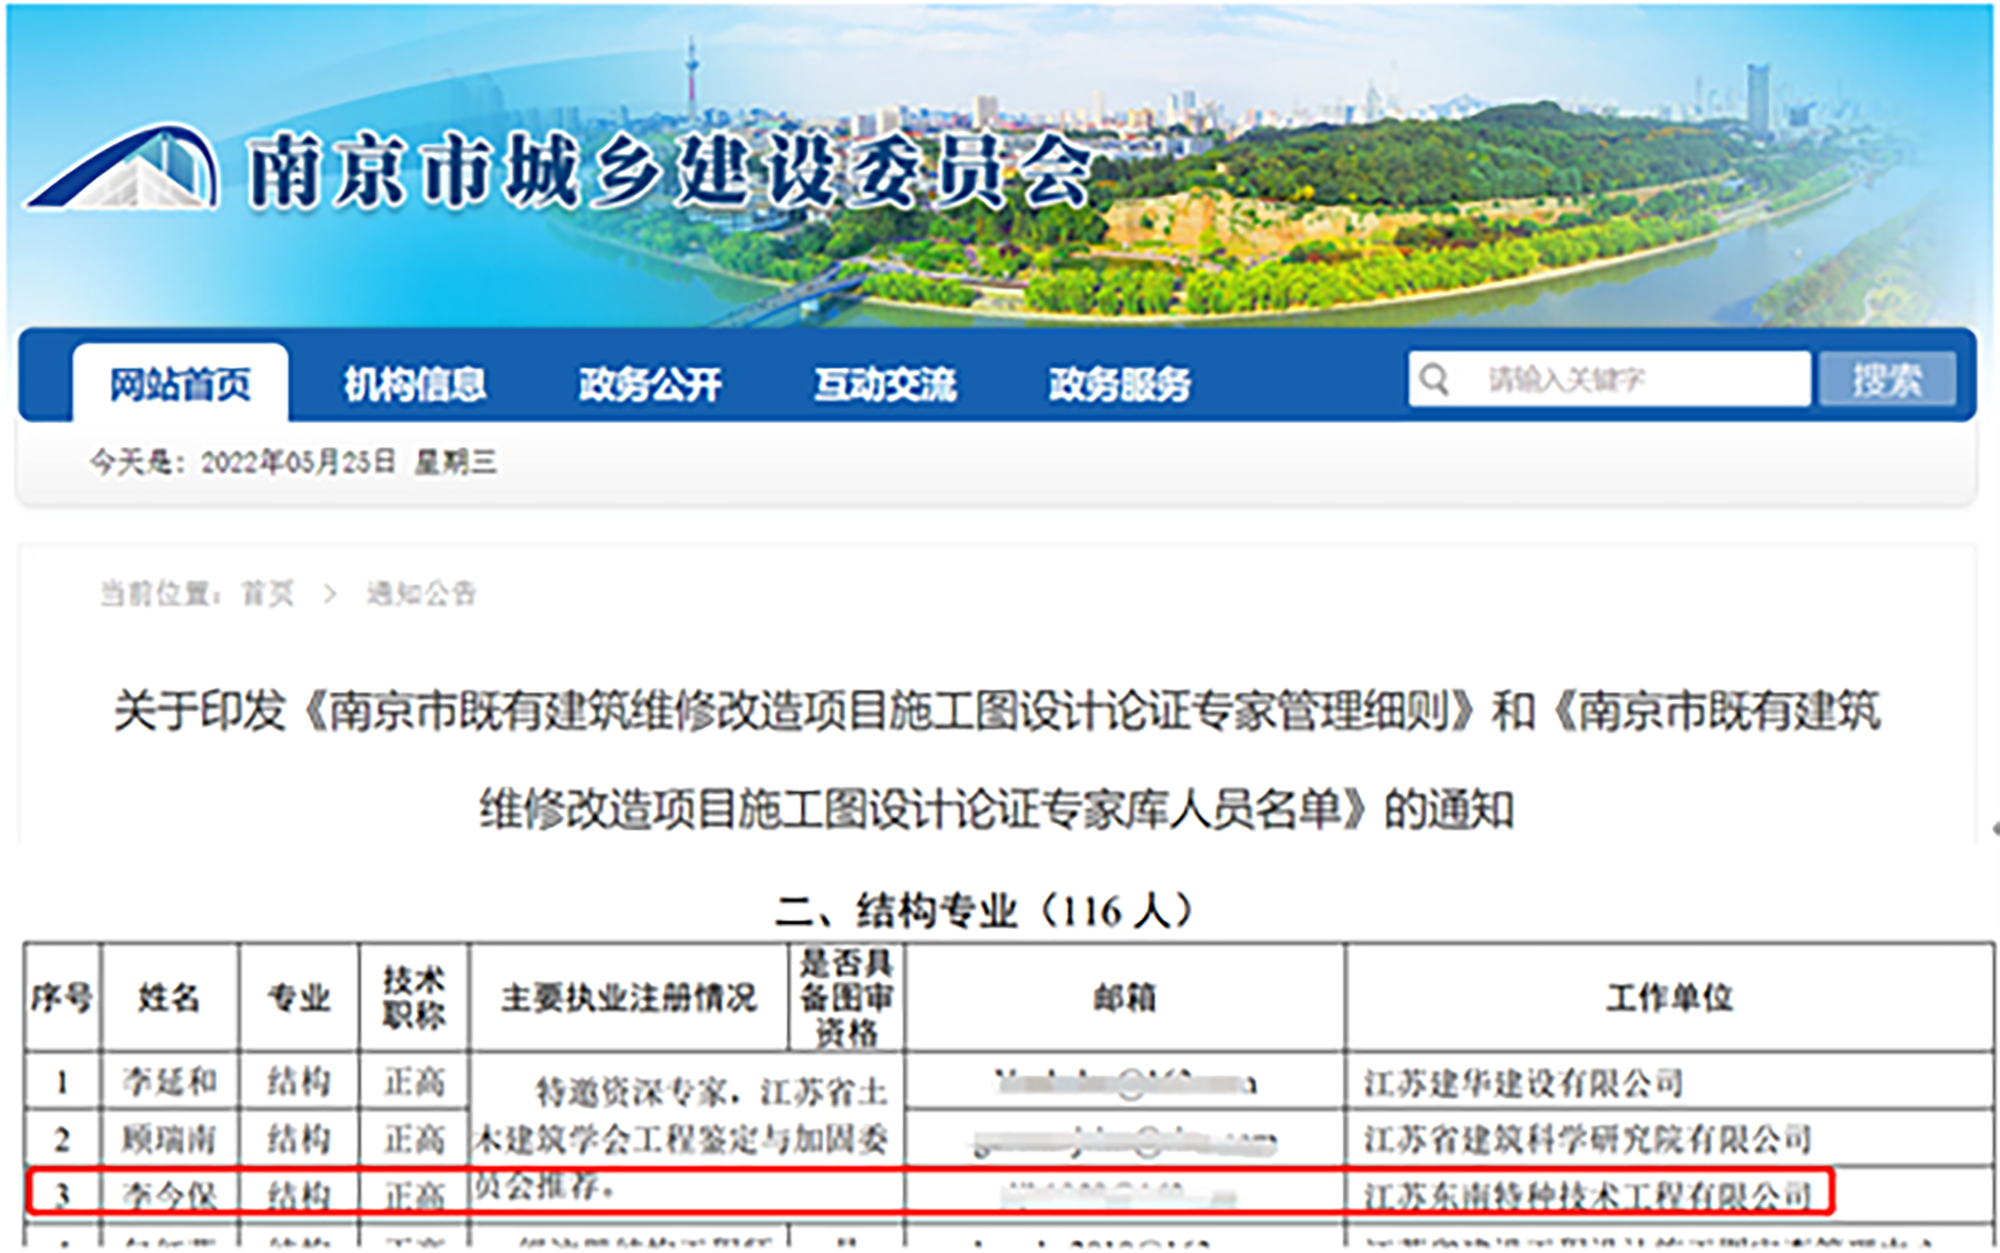Image resolution: width=2000 pixels, height=1253 pixels.
Task: Select 政务服务 in navigation bar
Action: [1120, 384]
